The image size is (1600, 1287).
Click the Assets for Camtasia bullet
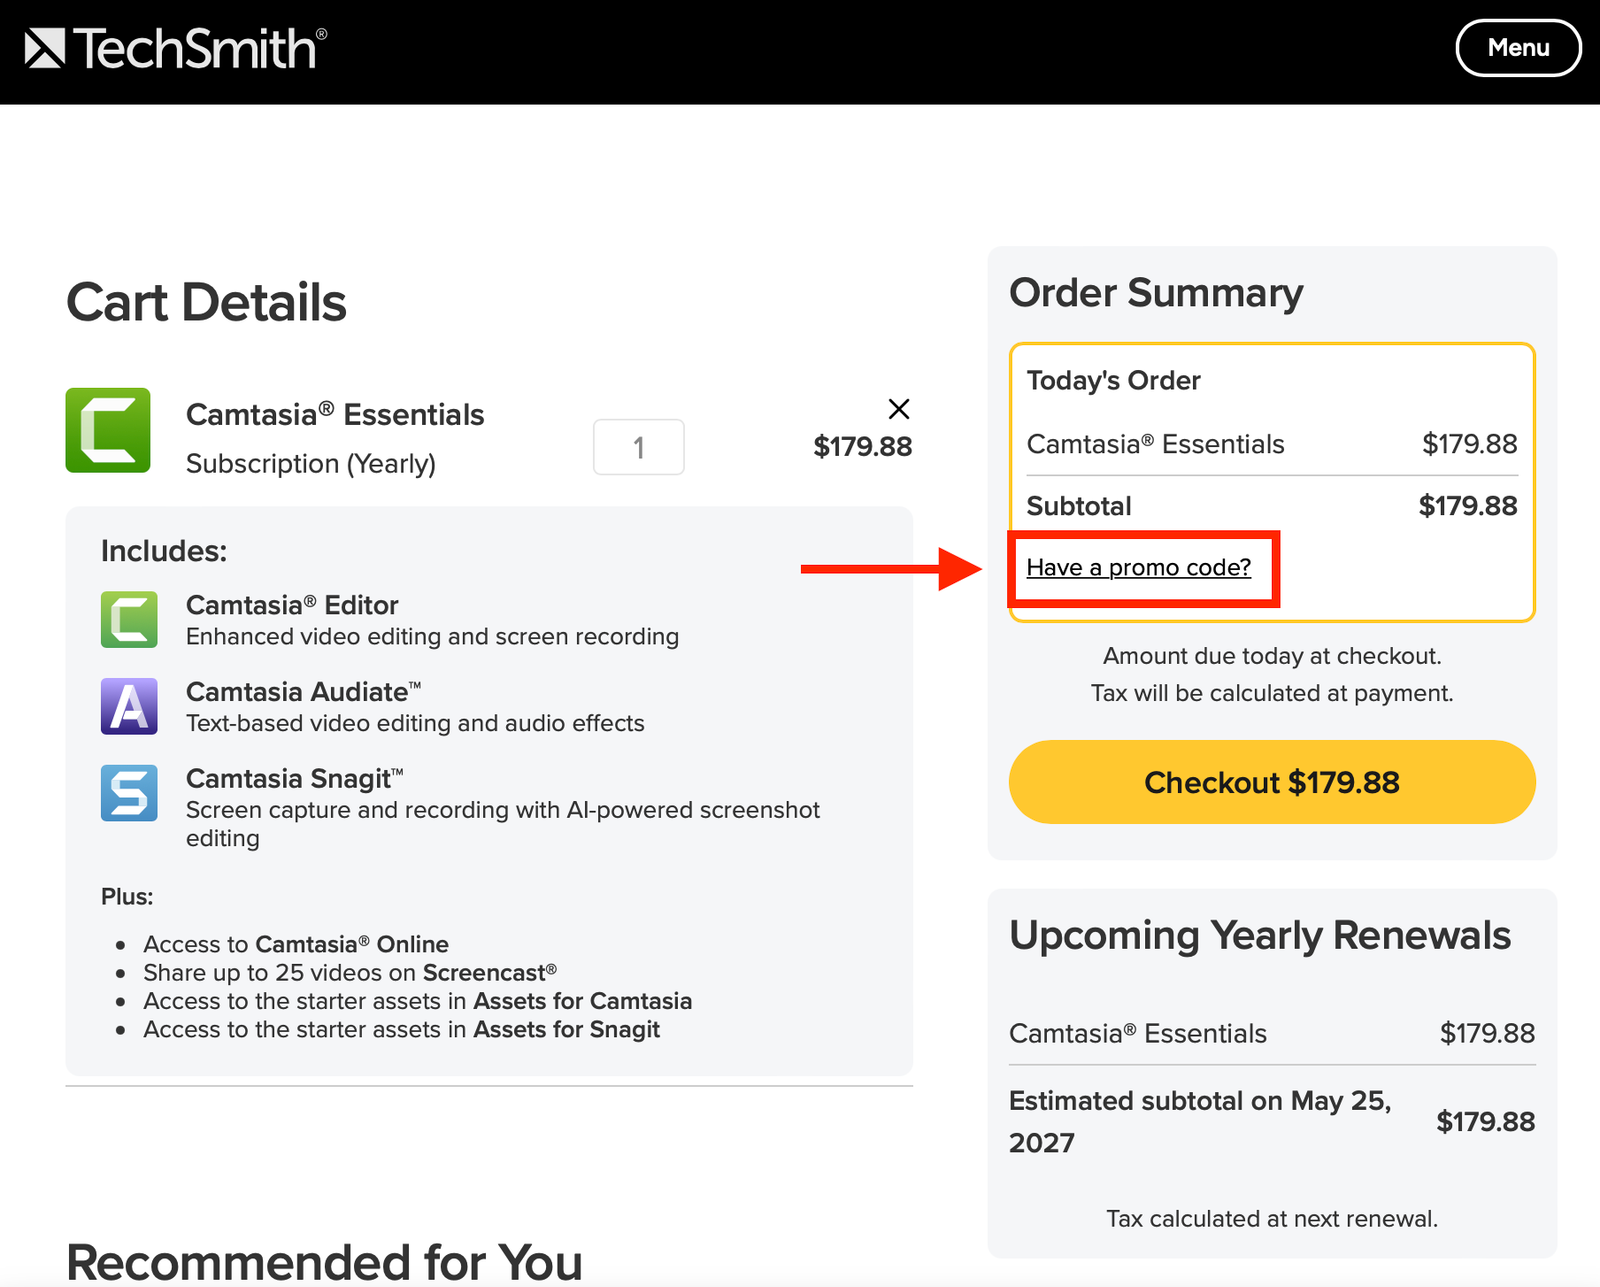tap(418, 1001)
